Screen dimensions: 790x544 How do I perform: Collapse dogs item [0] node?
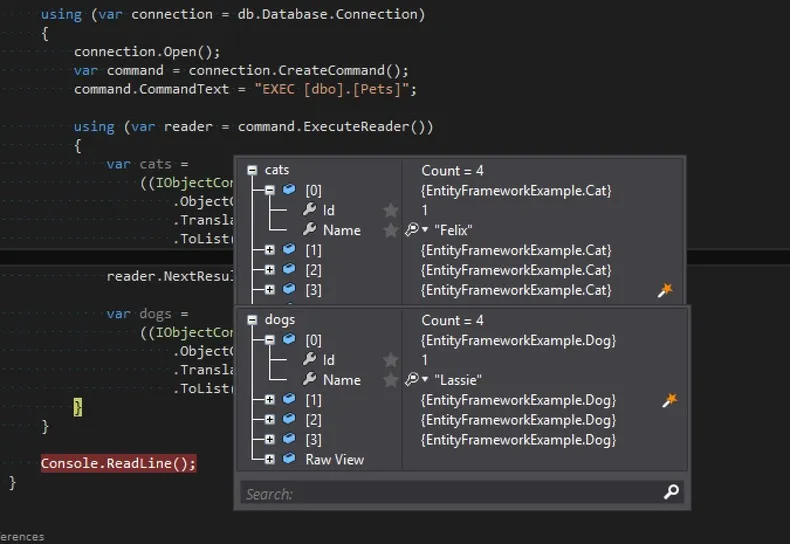click(270, 340)
